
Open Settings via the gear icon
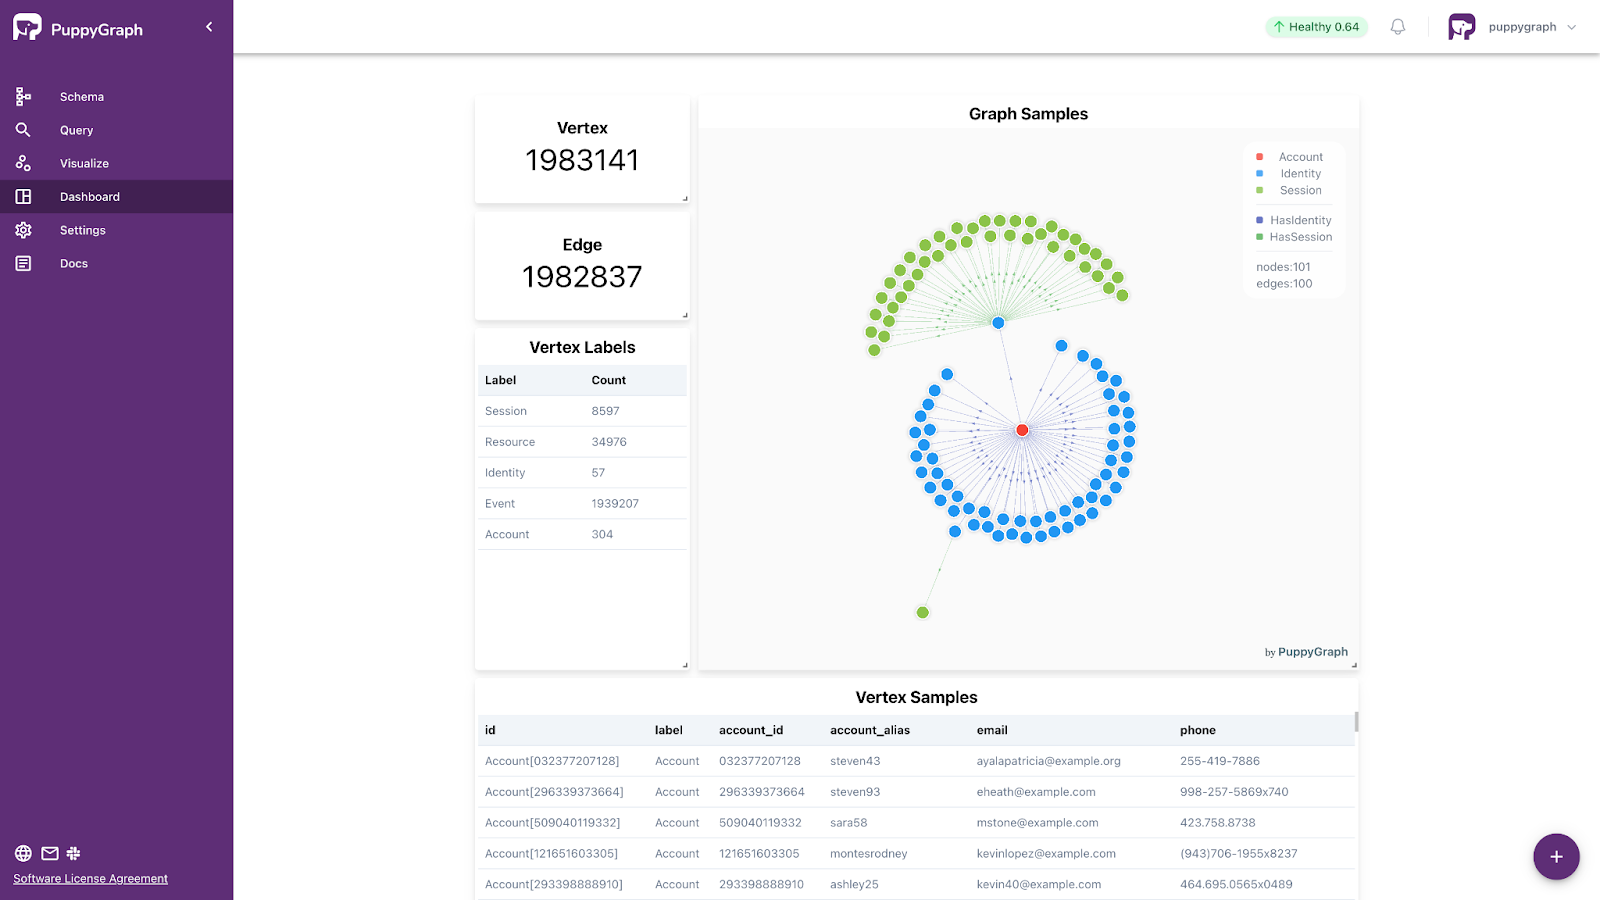[23, 230]
